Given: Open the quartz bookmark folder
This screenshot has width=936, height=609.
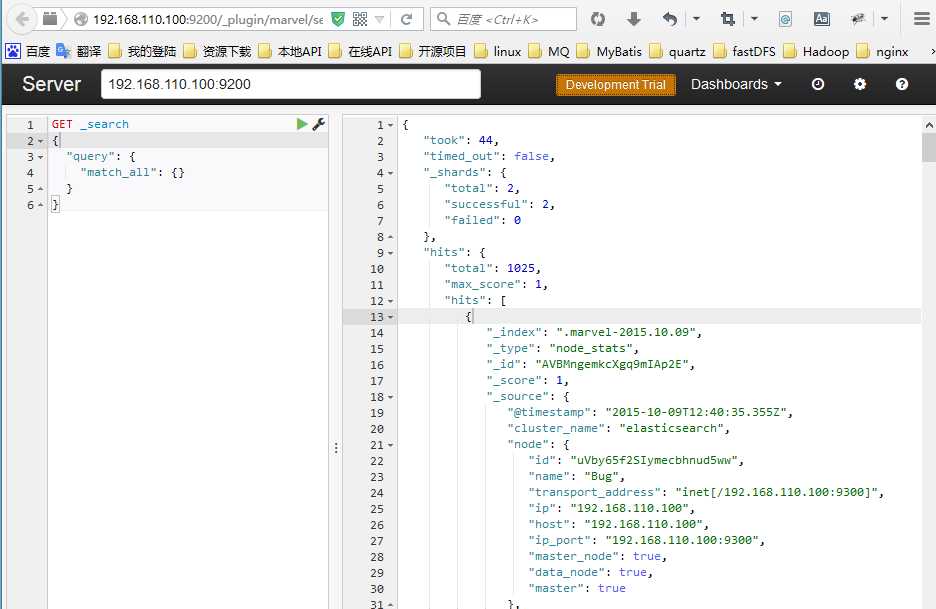Looking at the screenshot, I should click(678, 51).
